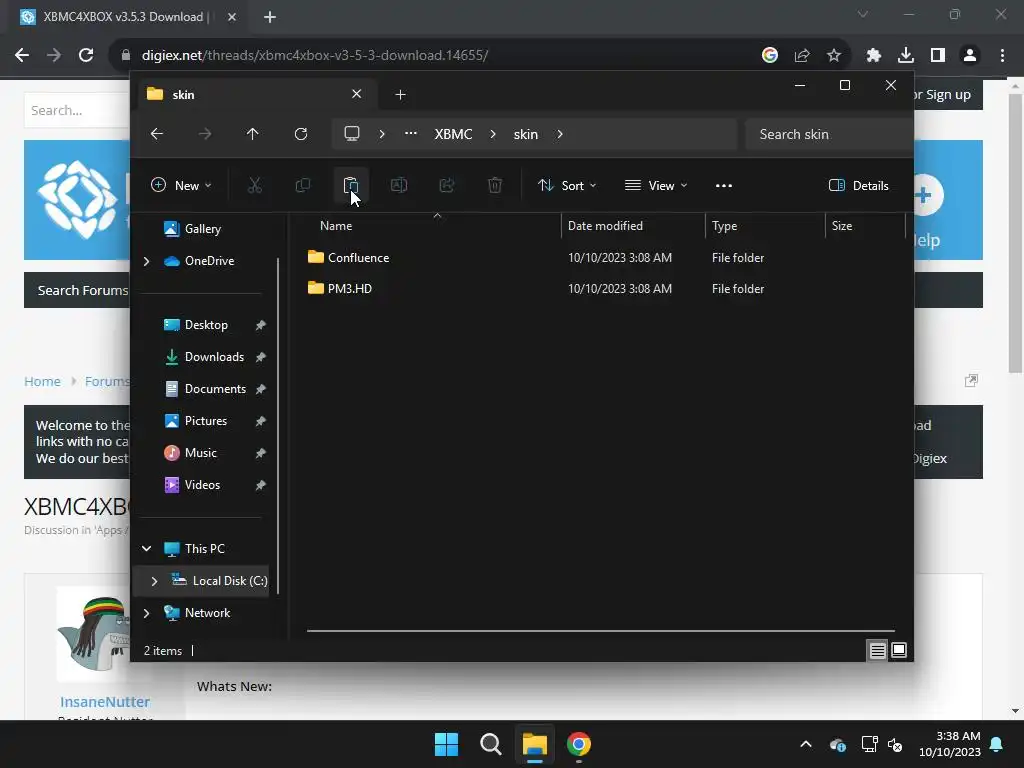Viewport: 1024px width, 768px height.
Task: Click XBMC in the breadcrumb path
Action: tap(453, 134)
